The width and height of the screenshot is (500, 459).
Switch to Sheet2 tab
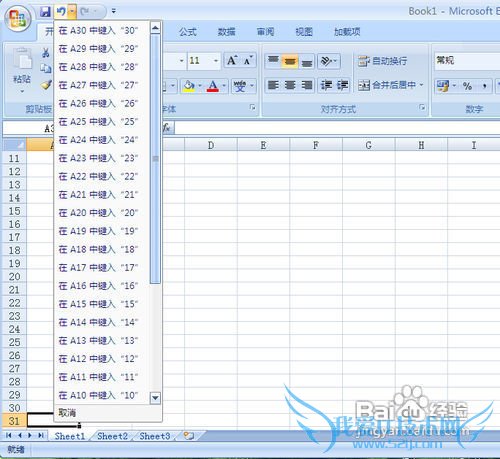[x=112, y=436]
